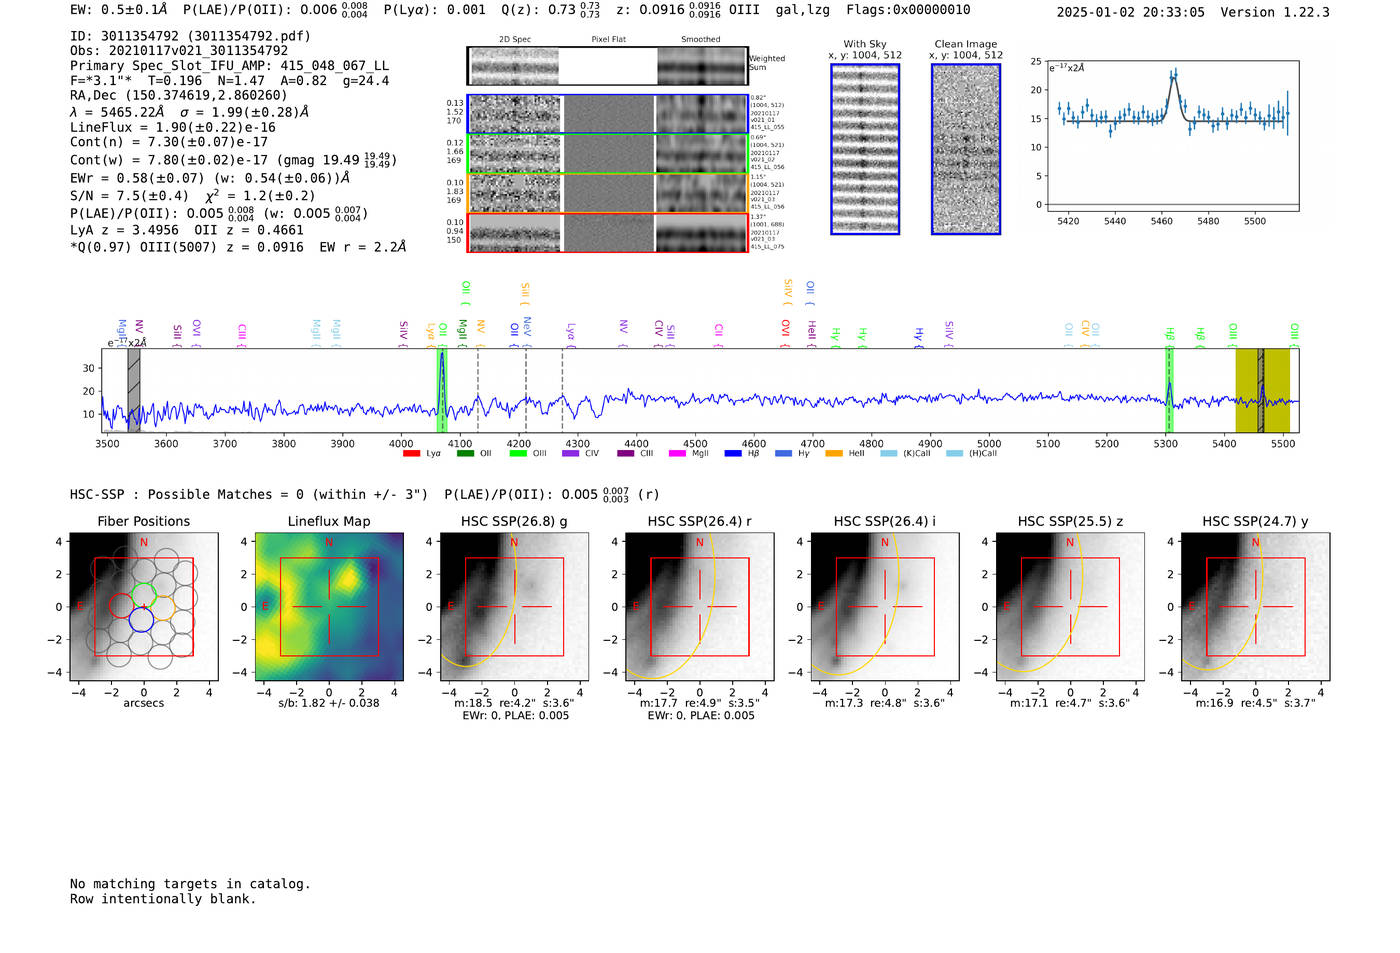Screen dimensions: 1400x953
Task: Click the CIV purple legend swatch
Action: click(x=570, y=454)
